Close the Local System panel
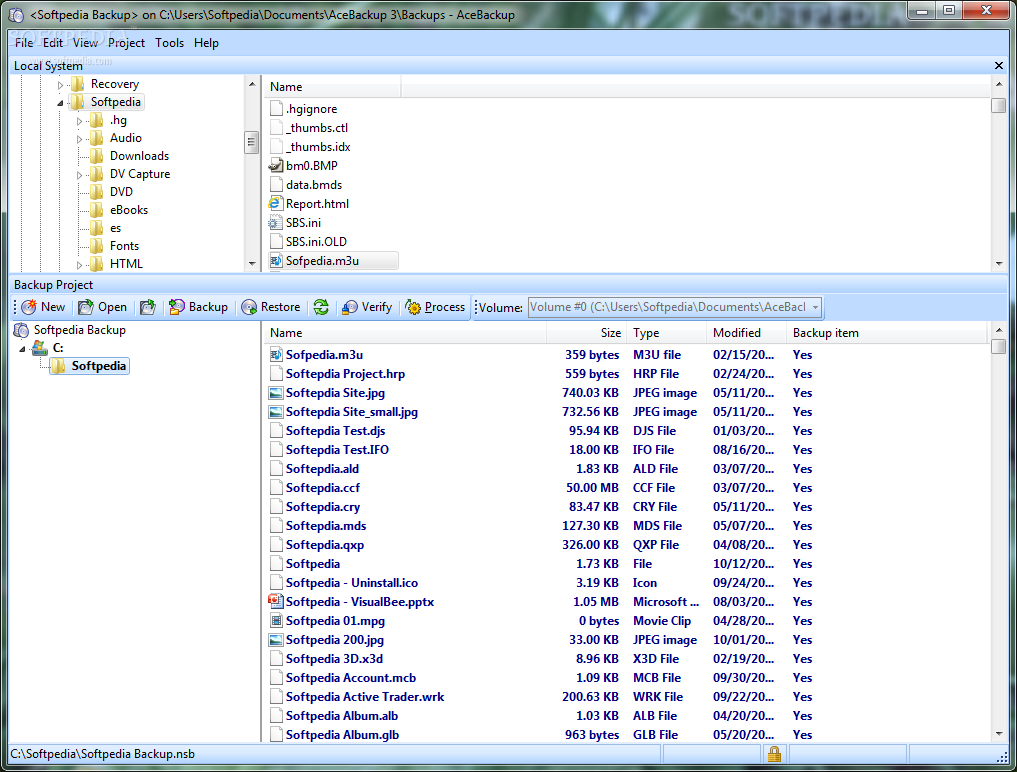This screenshot has width=1017, height=772. 999,66
